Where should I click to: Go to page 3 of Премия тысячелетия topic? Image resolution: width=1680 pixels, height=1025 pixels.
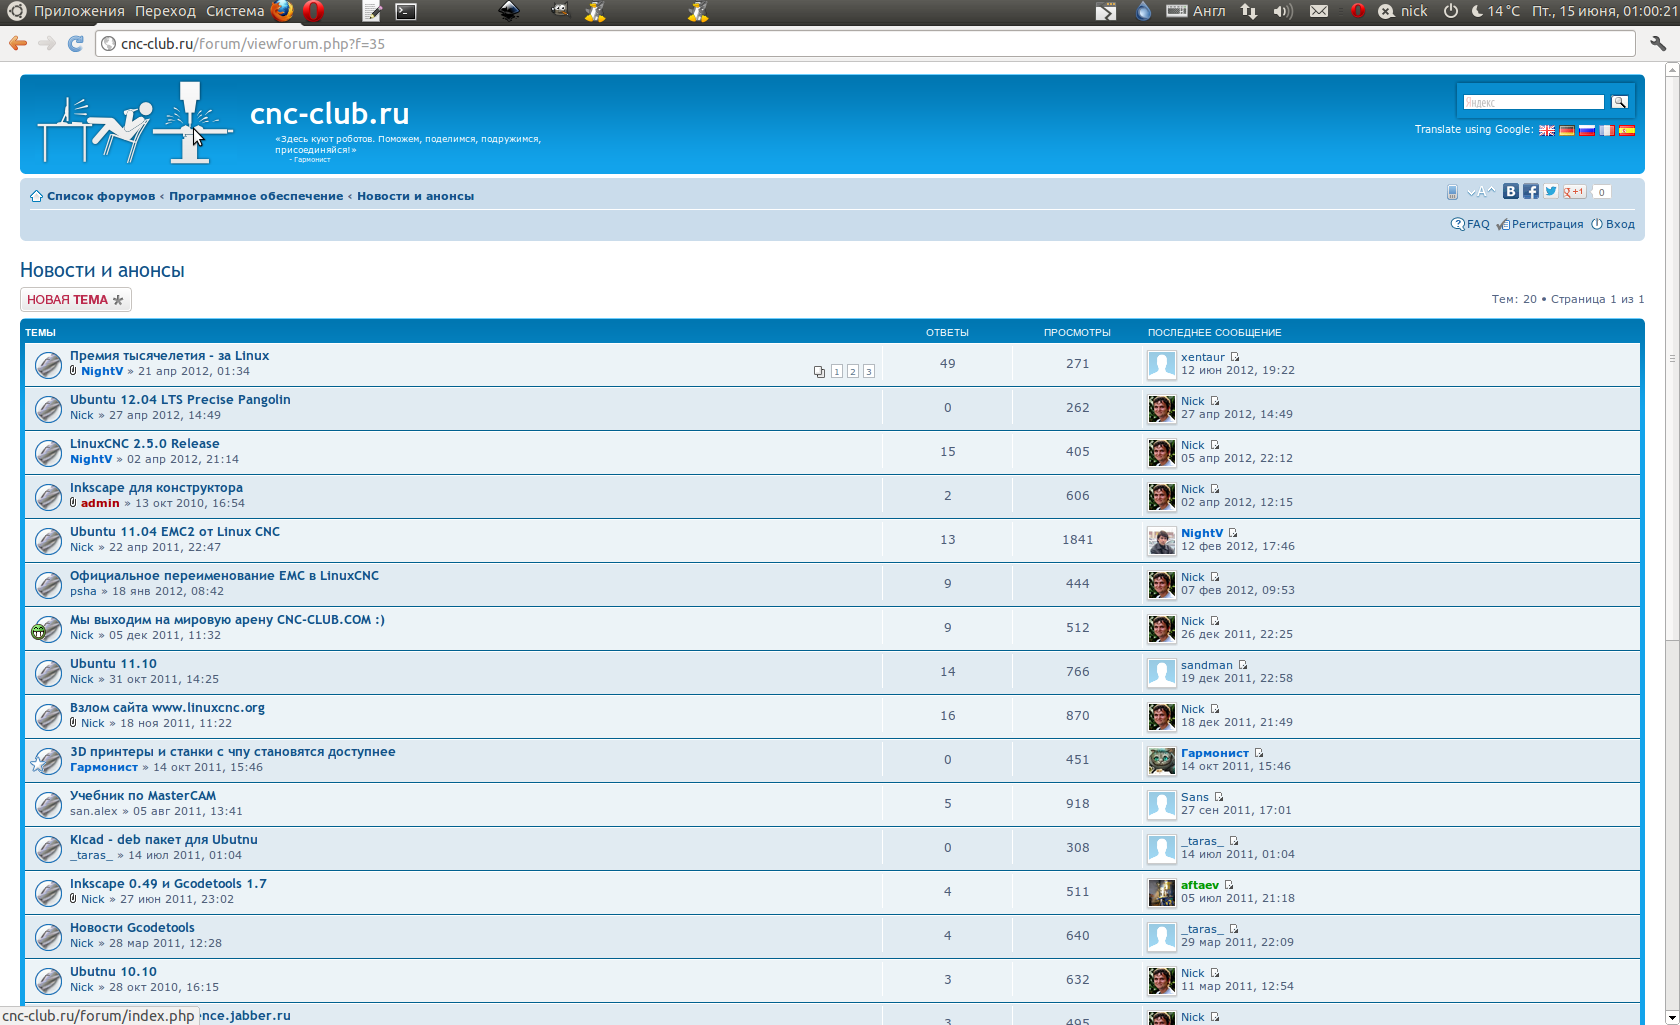click(869, 371)
